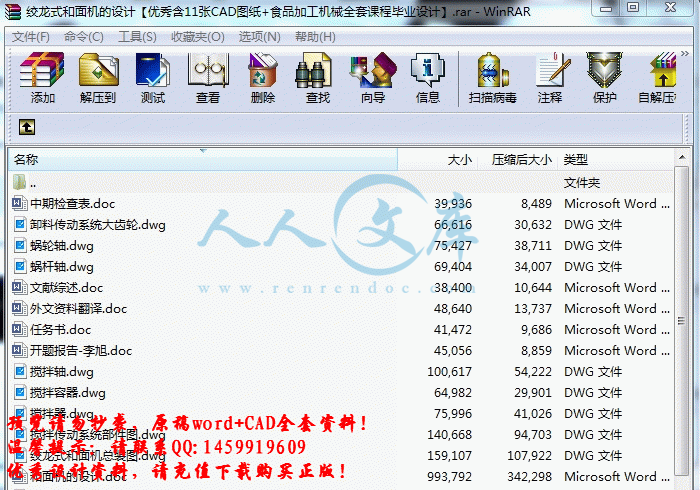This screenshot has height=490, width=700.
Task: Select file 中期检查表.doc
Action: coord(73,204)
